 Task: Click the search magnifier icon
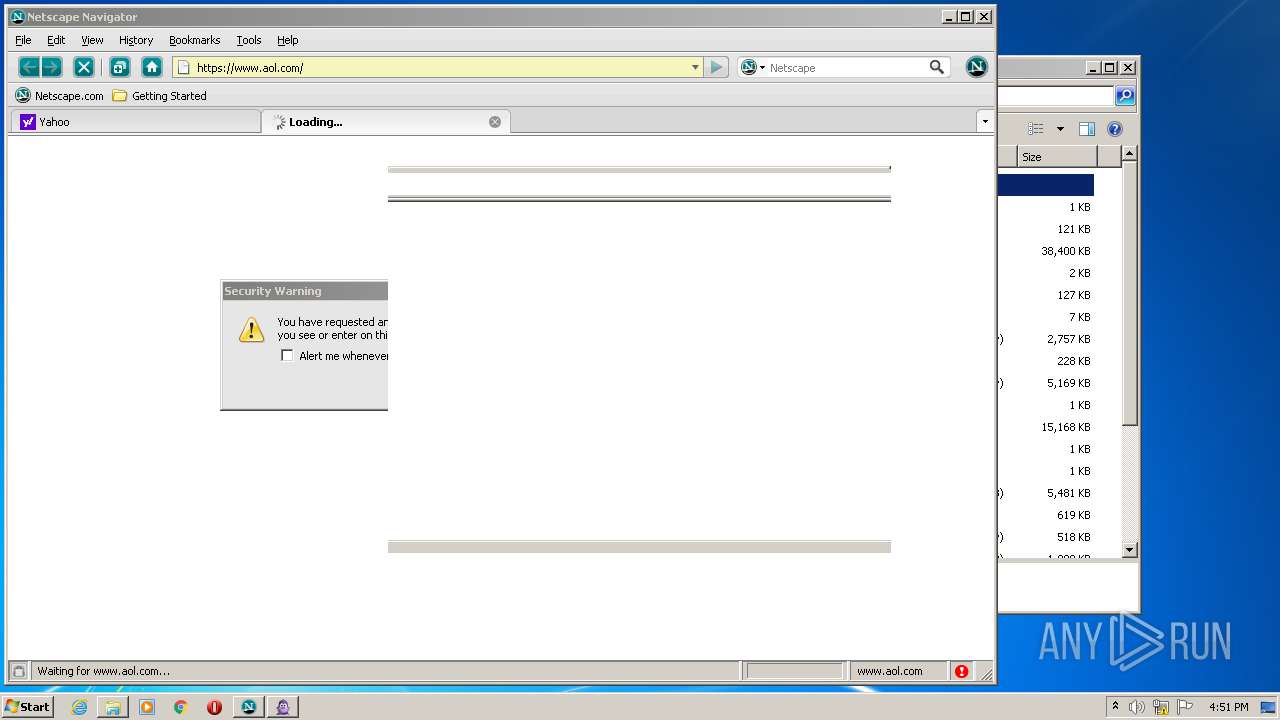coord(937,67)
